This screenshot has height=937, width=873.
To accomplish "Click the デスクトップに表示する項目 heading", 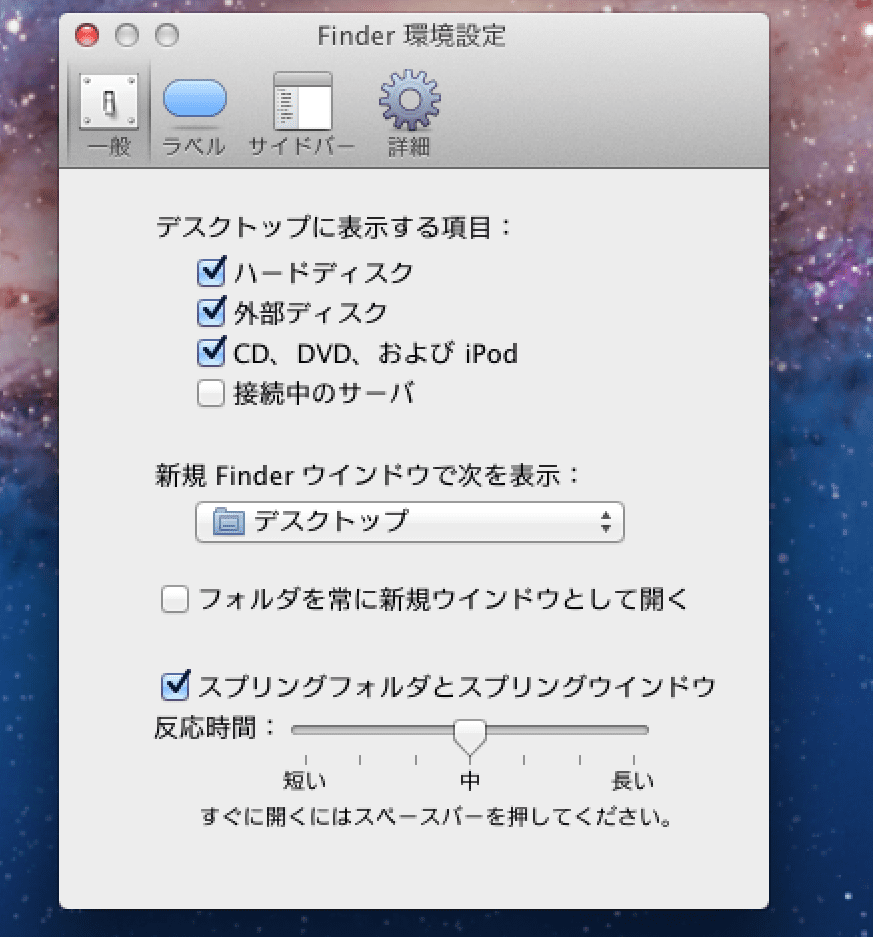I will (x=333, y=228).
